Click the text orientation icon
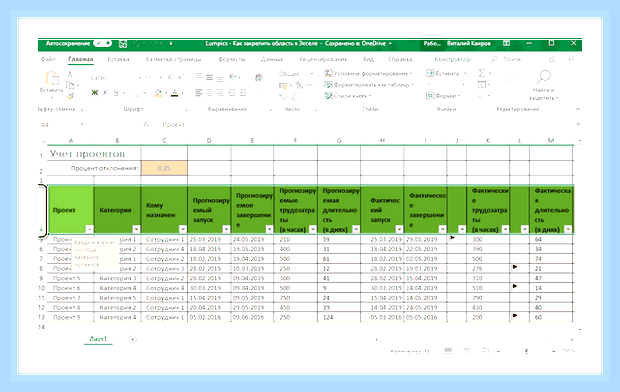Image resolution: width=620 pixels, height=392 pixels. tap(233, 77)
